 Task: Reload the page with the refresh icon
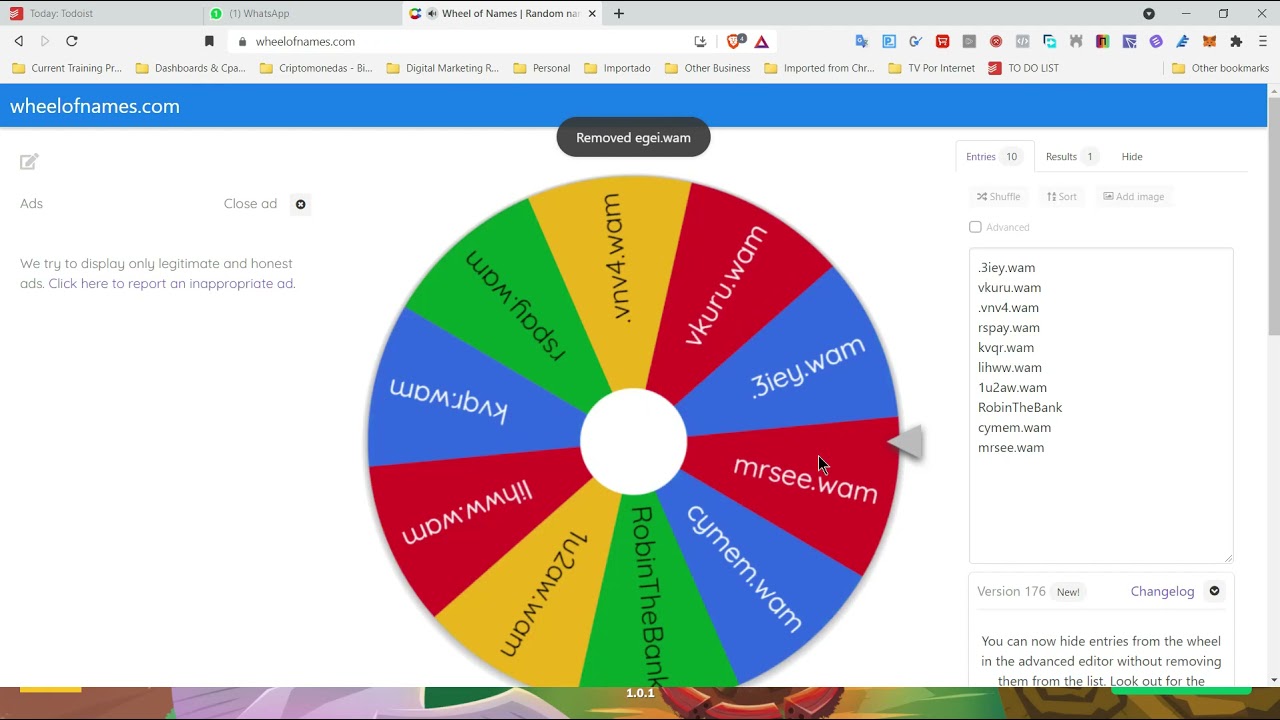(x=72, y=41)
